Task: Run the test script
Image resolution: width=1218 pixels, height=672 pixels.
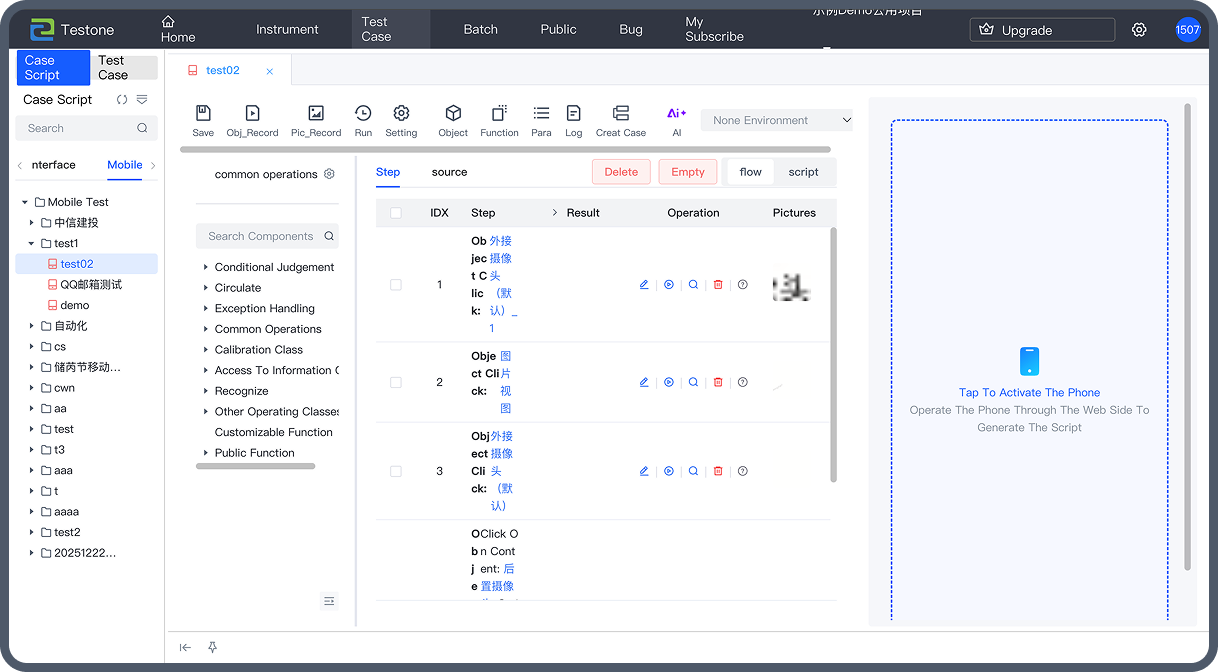Action: (x=363, y=114)
